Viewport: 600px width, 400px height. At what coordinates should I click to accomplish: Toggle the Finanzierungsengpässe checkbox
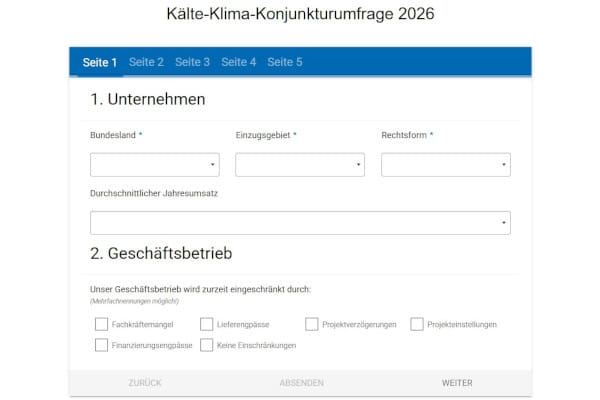101,345
